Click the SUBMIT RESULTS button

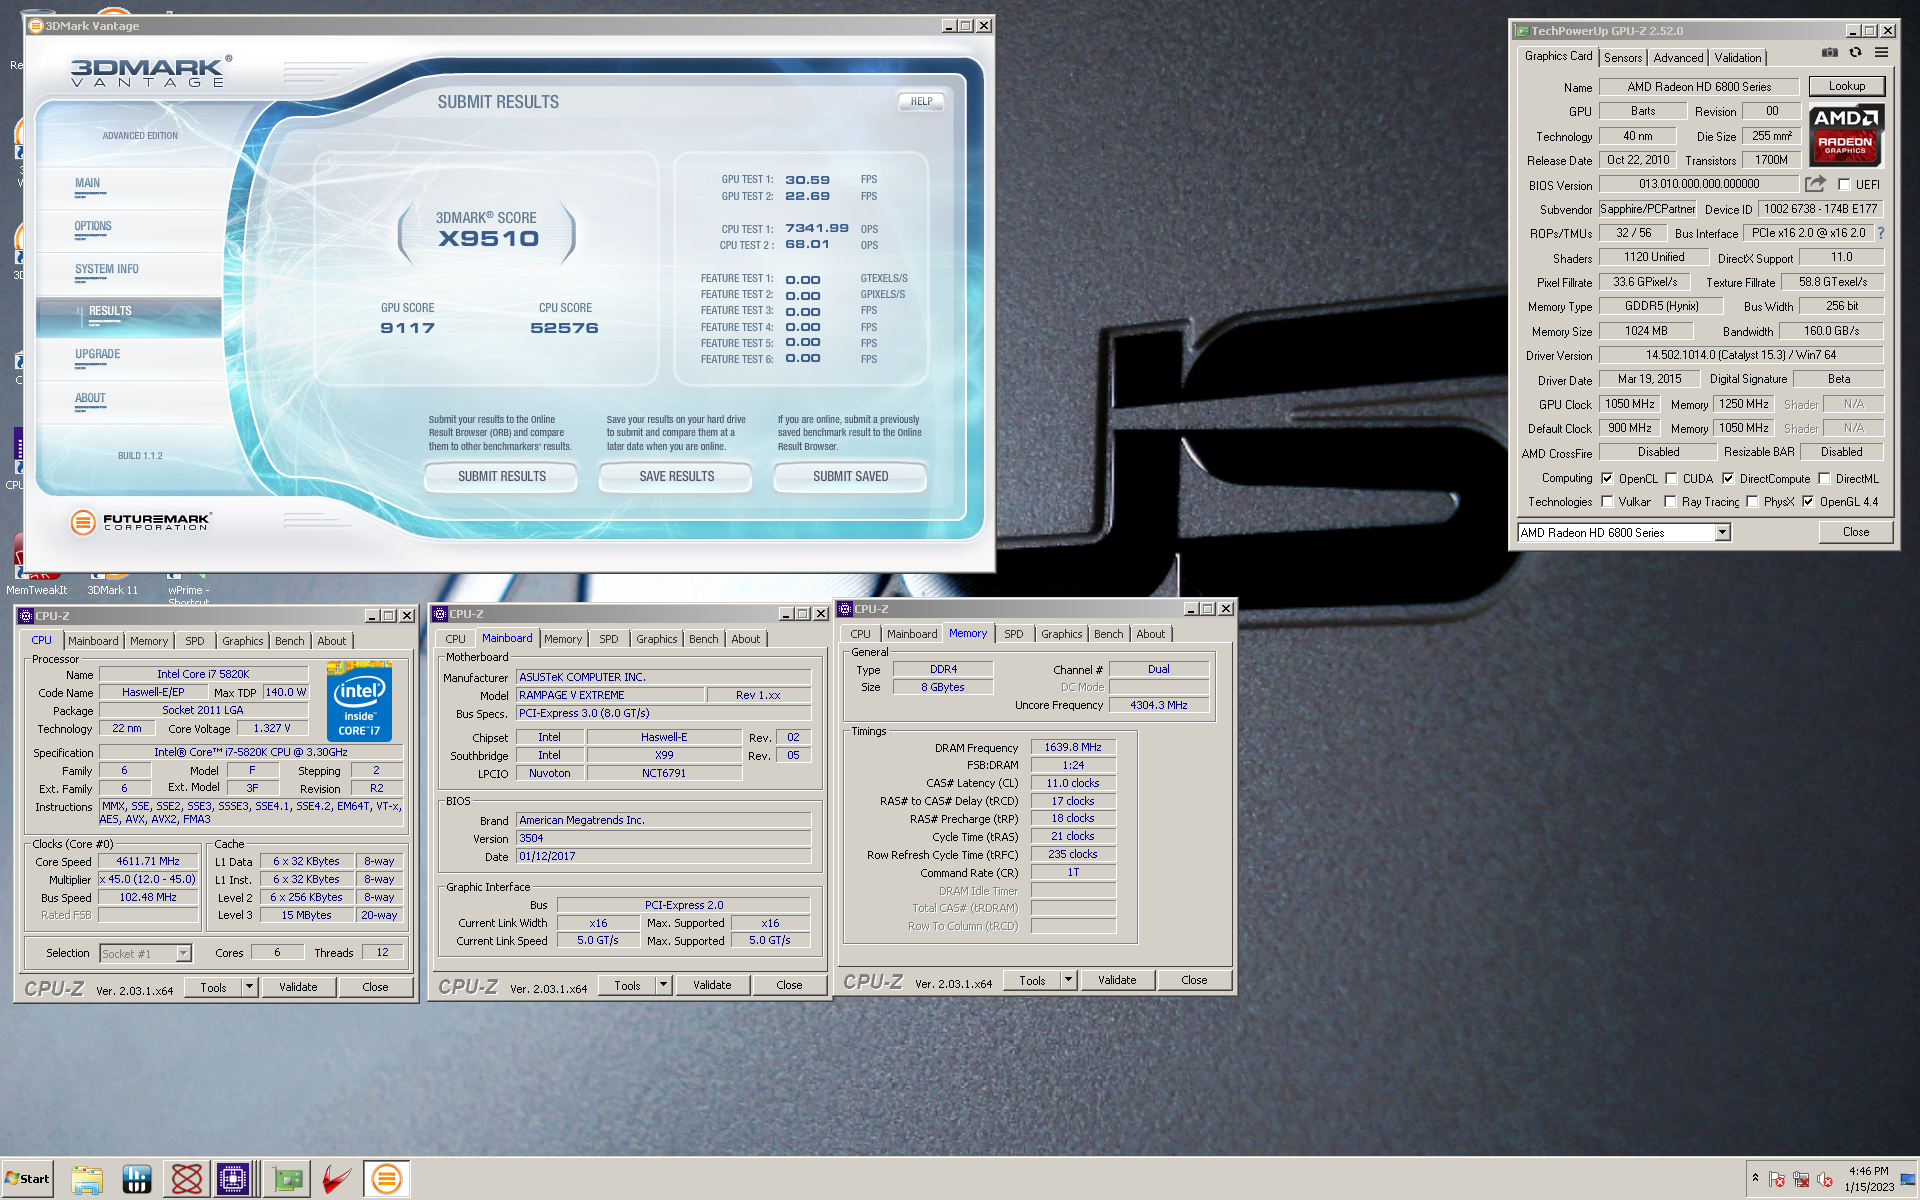502,476
